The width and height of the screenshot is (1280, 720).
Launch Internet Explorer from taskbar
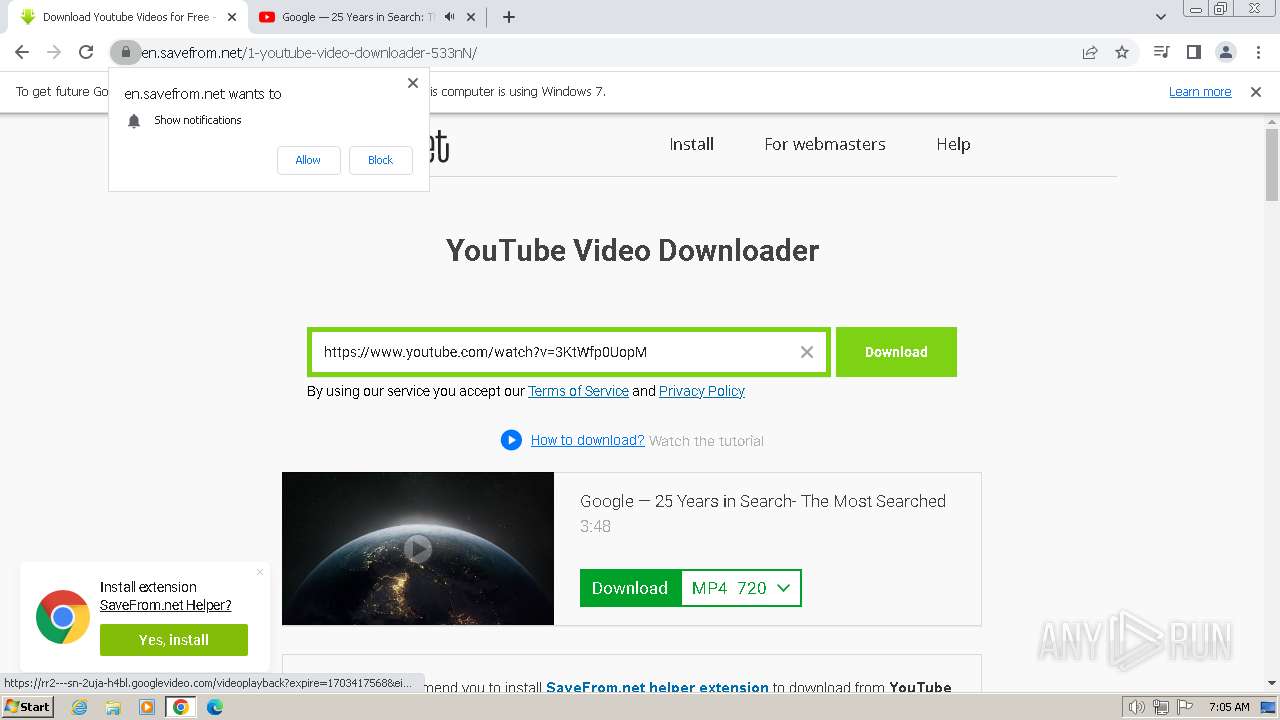tap(79, 707)
